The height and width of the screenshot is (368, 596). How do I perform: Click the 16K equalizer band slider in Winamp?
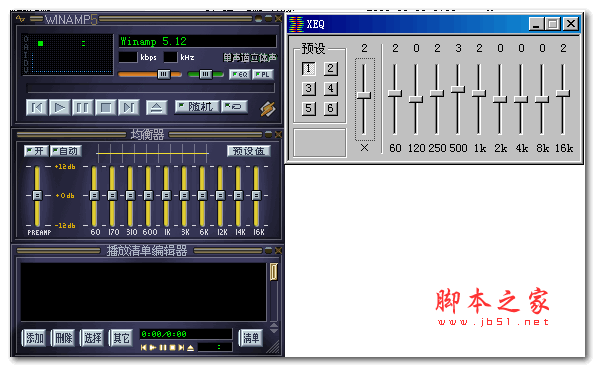256,195
